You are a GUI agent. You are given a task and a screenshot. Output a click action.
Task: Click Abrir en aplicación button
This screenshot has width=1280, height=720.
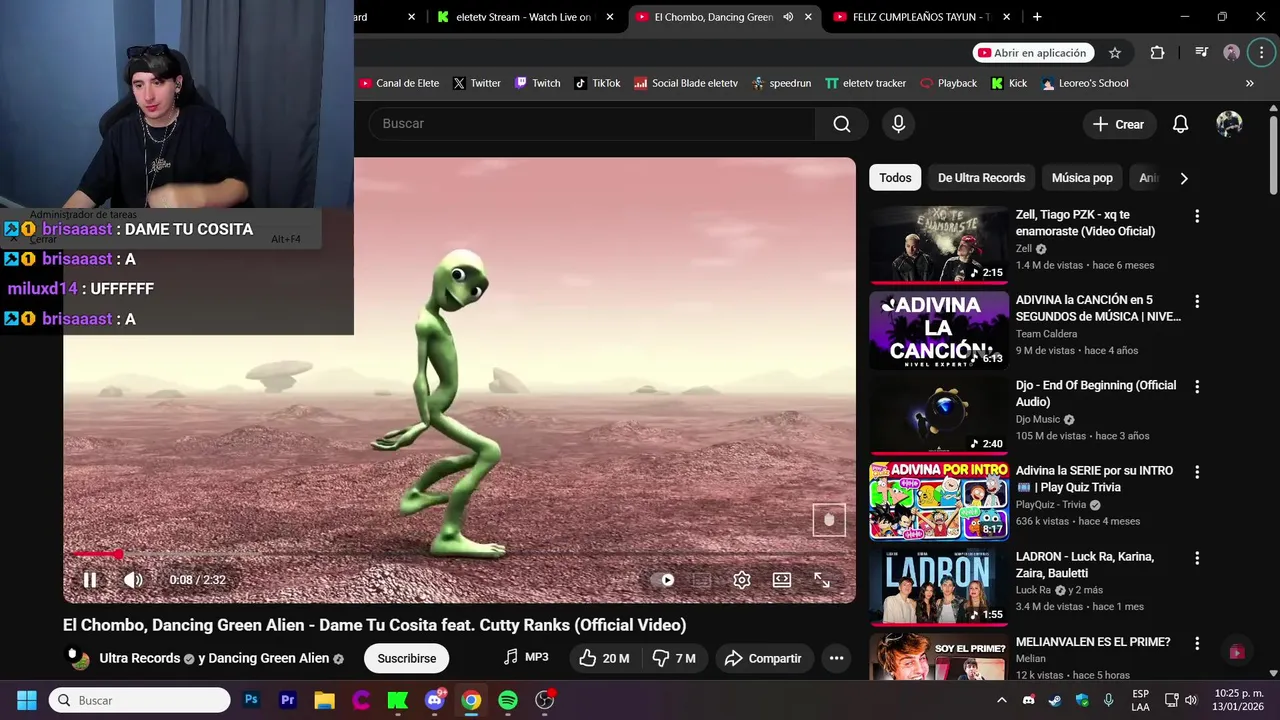coord(1033,53)
